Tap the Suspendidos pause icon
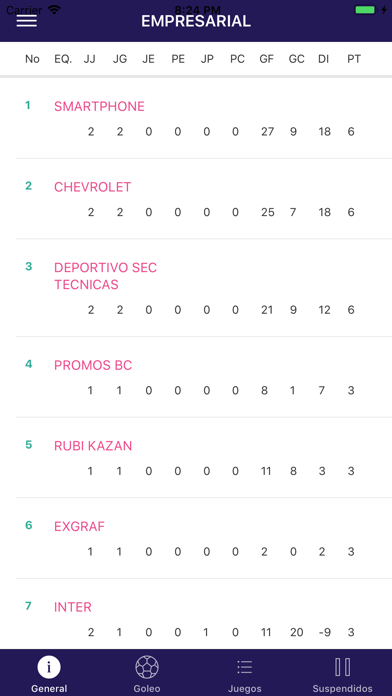Image resolution: width=392 pixels, height=696 pixels. tap(342, 667)
